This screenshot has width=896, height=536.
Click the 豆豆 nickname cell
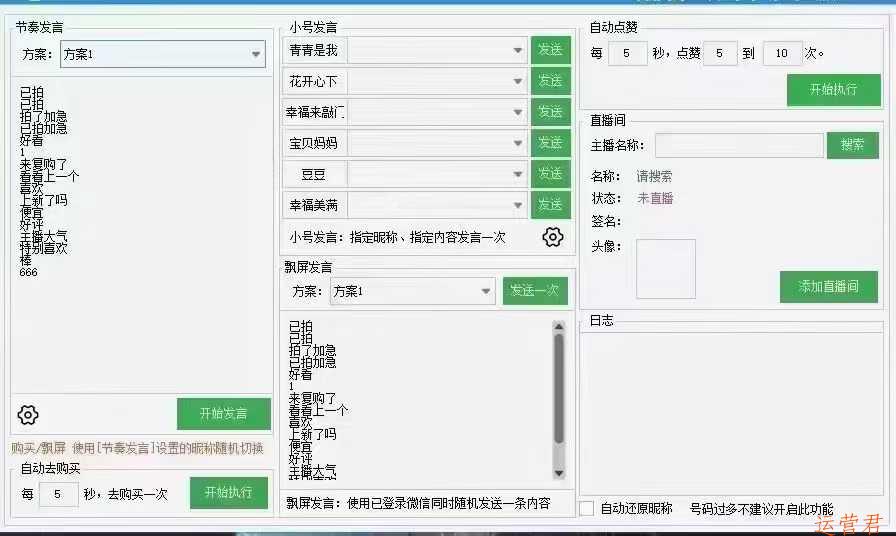(x=313, y=174)
